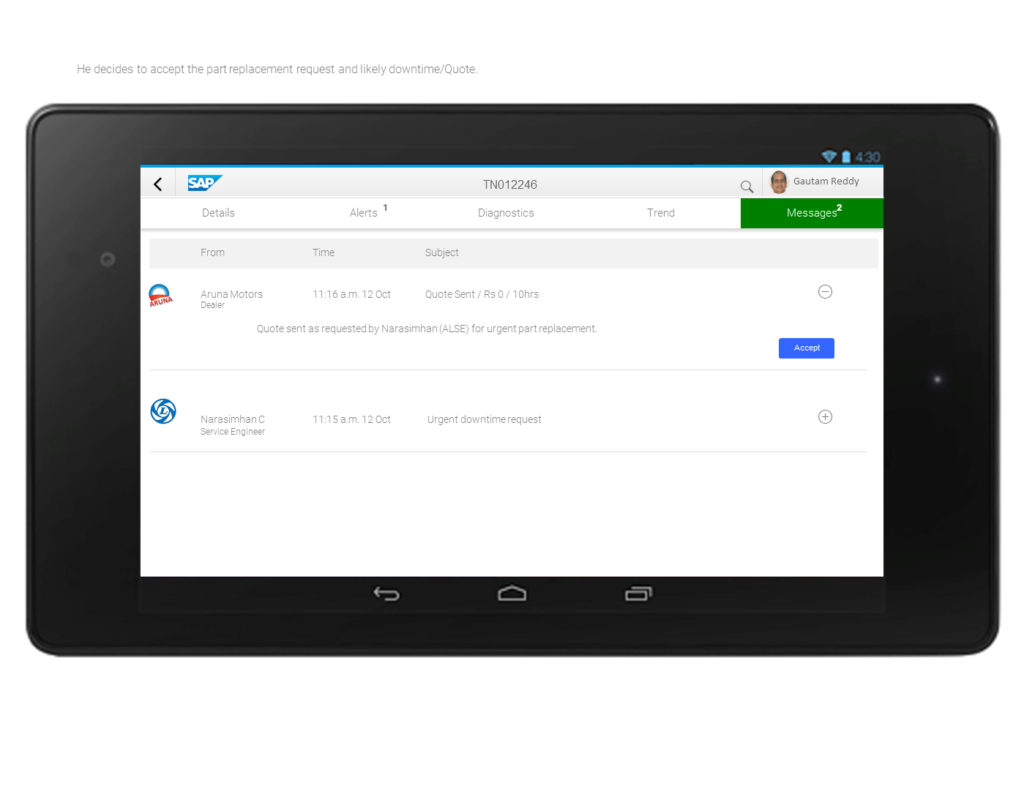Image resolution: width=1024 pixels, height=802 pixels.
Task: Click the Narasimhan C sender logo
Action: 163,411
